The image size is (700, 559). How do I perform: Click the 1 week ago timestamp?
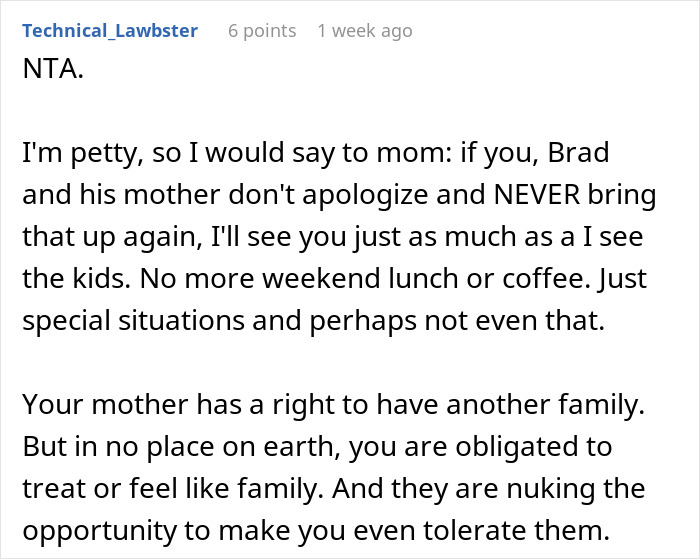pos(364,31)
